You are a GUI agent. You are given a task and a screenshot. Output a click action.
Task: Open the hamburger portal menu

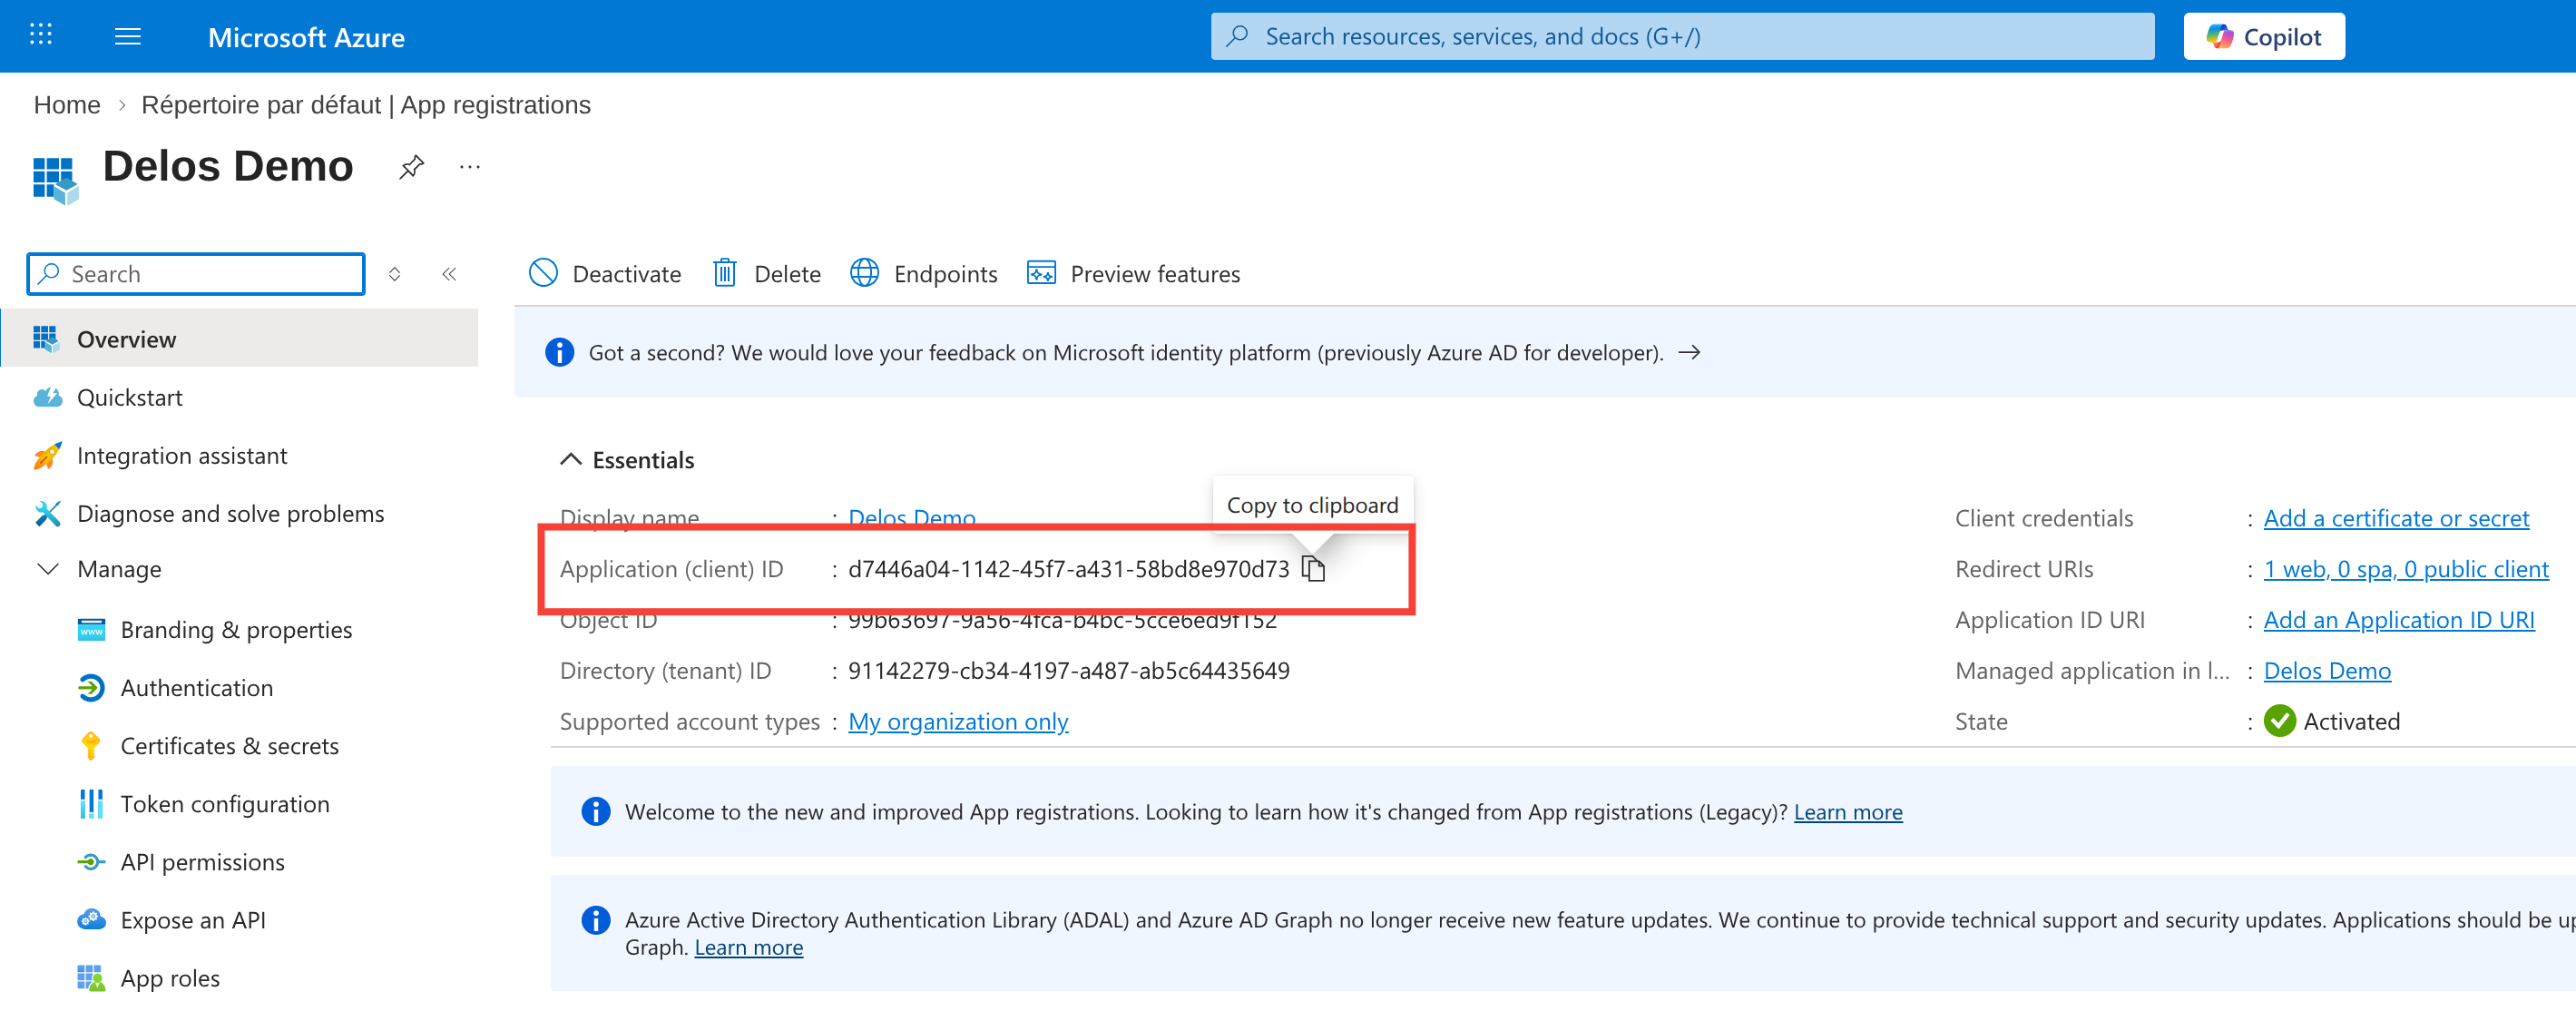pyautogui.click(x=128, y=36)
